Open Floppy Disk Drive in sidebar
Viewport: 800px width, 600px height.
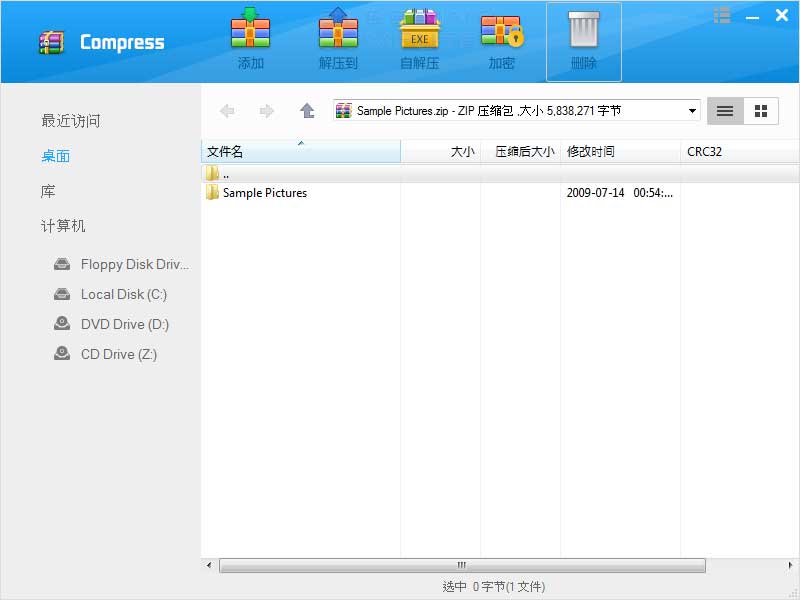coord(121,264)
